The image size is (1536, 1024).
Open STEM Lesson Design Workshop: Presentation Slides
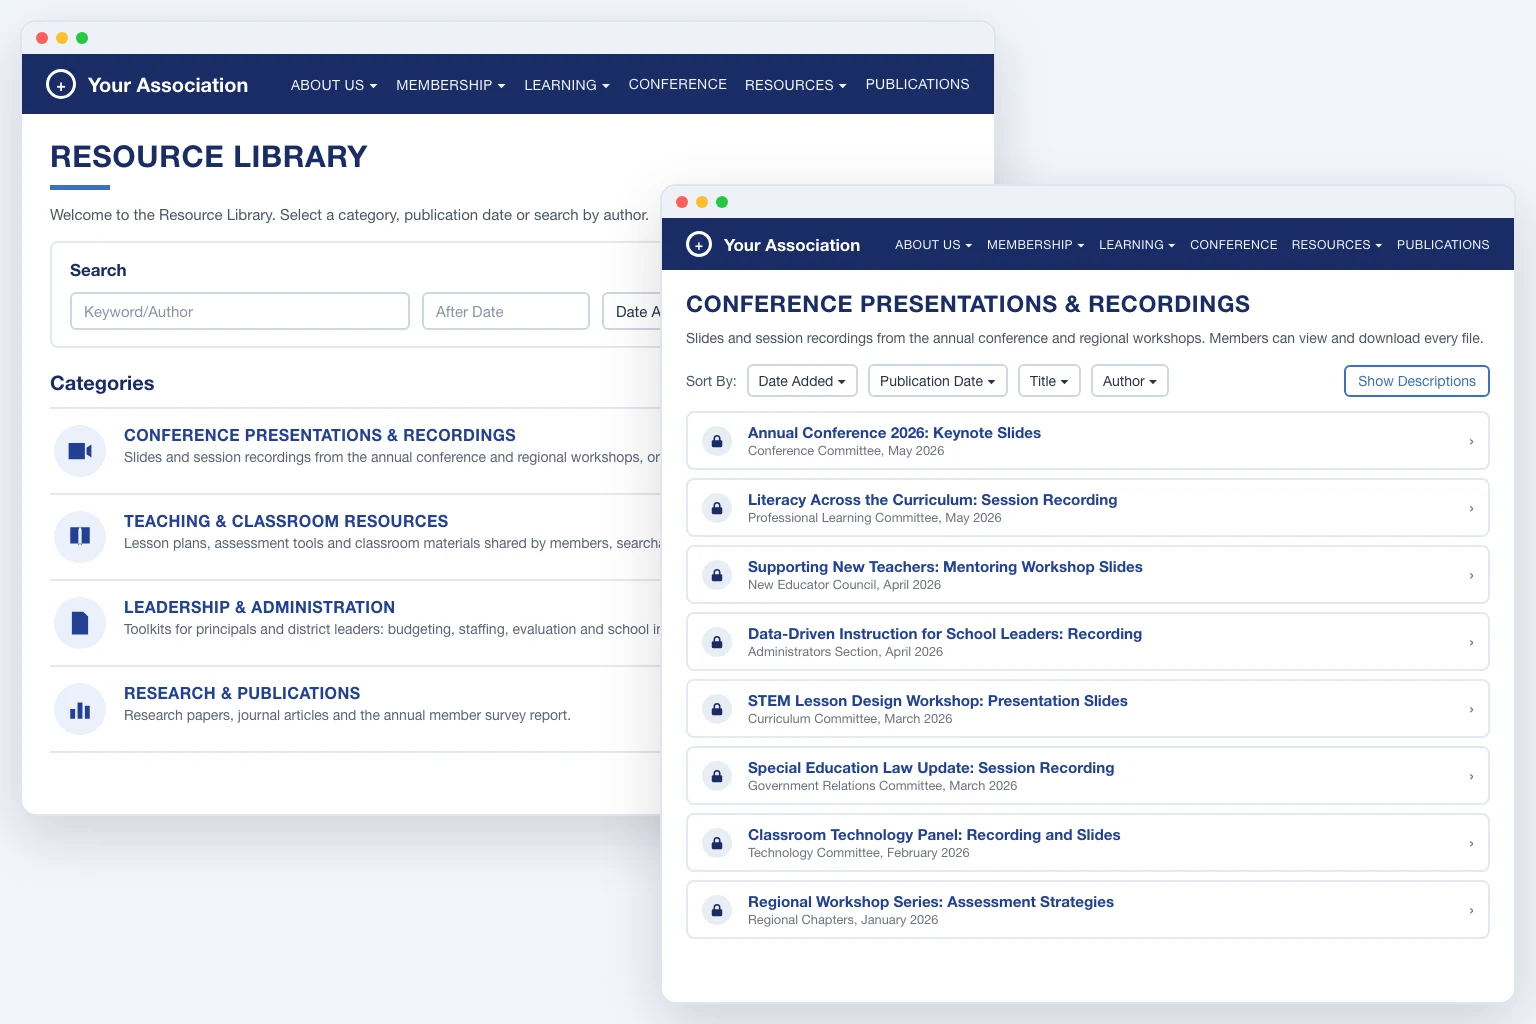tap(938, 701)
